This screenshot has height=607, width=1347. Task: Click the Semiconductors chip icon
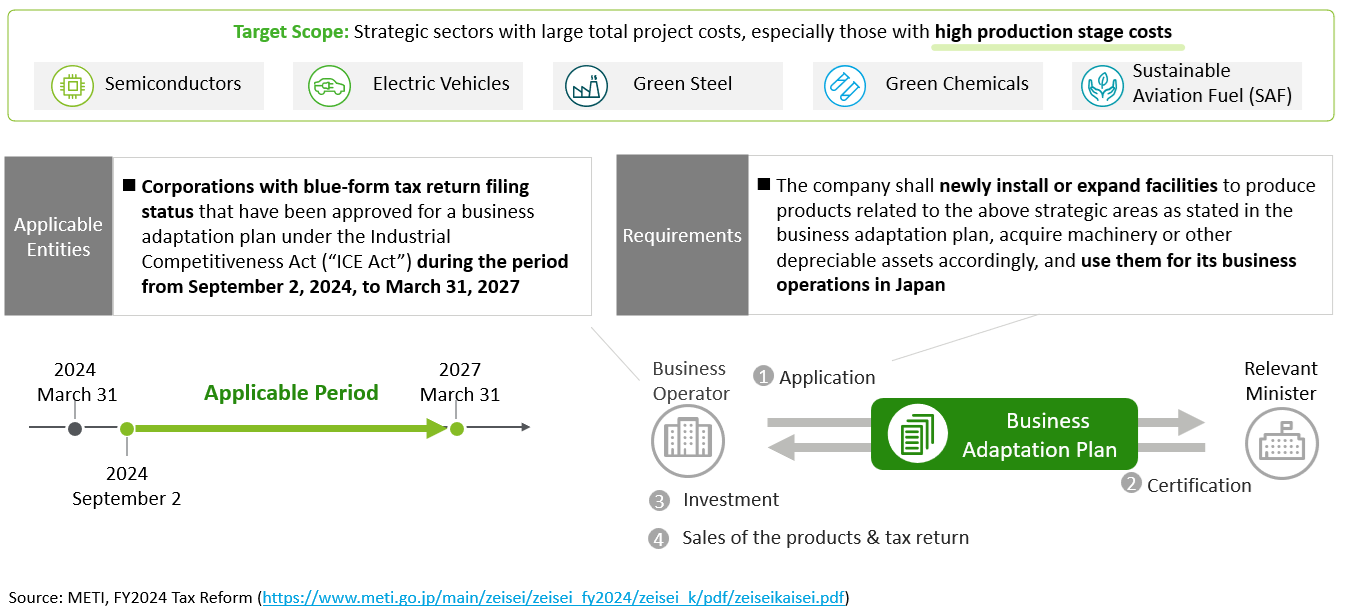pyautogui.click(x=71, y=85)
